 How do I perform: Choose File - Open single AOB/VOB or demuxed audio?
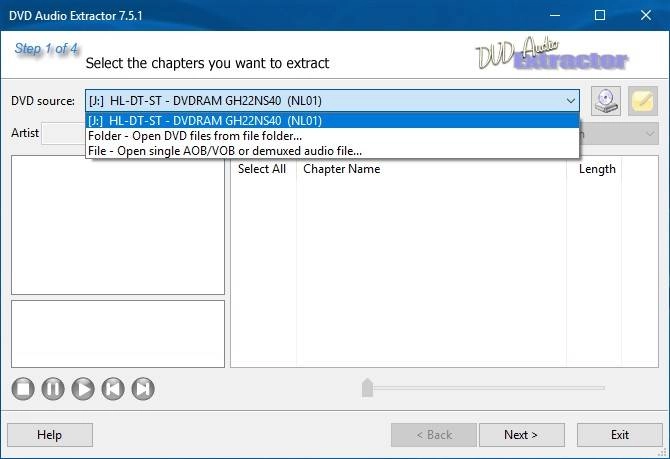[332, 151]
